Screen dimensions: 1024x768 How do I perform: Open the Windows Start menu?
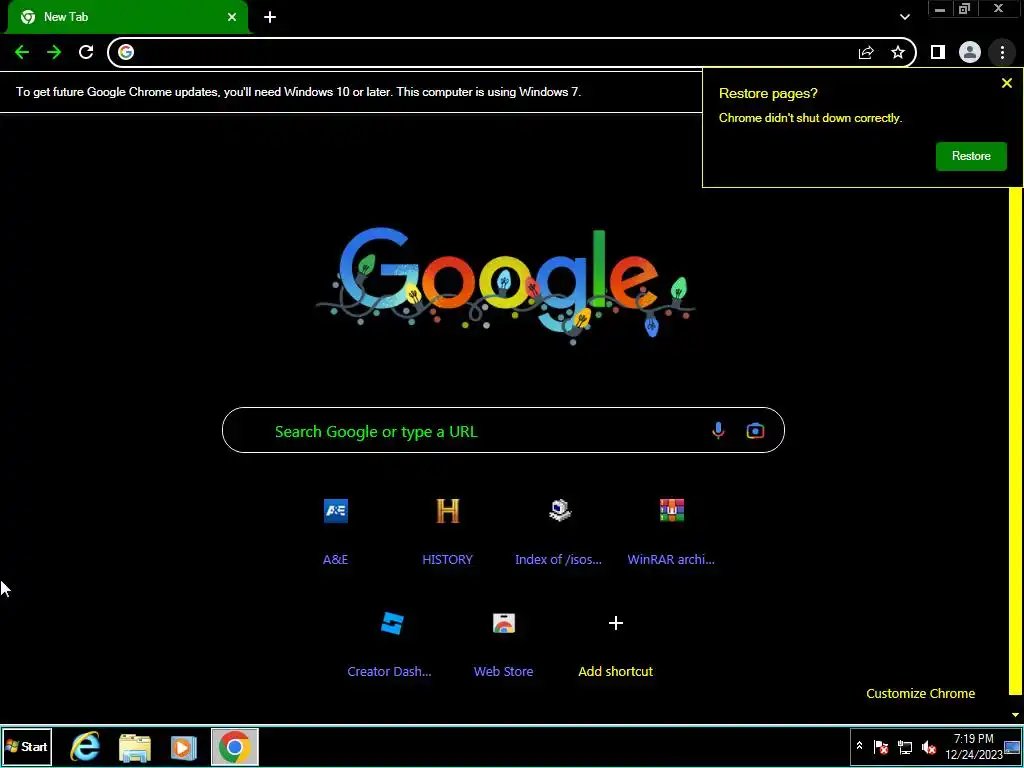pyautogui.click(x=27, y=746)
